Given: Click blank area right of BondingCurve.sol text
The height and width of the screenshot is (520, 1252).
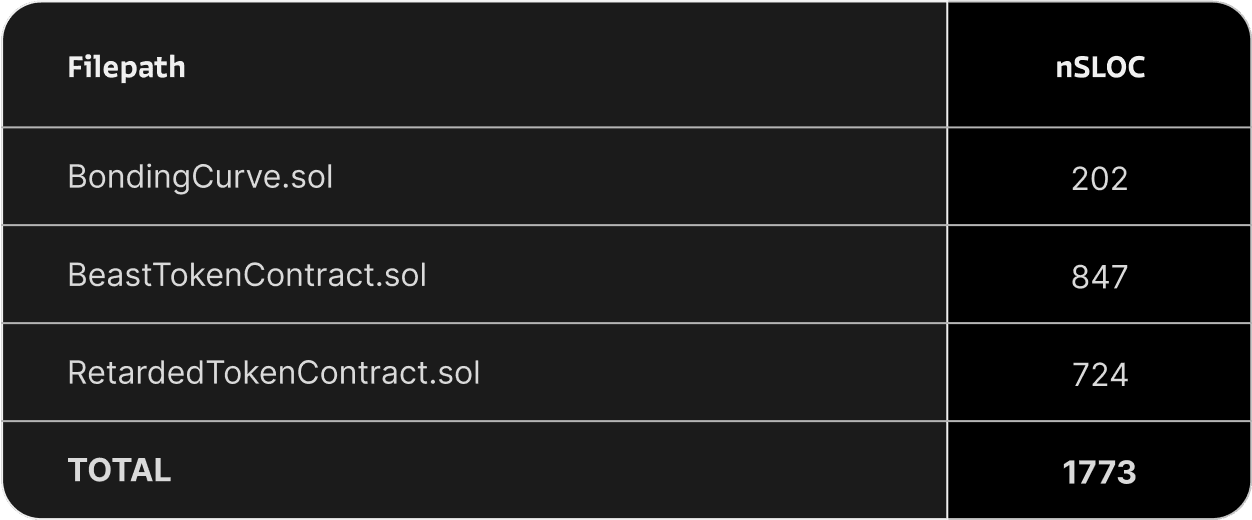Looking at the screenshot, I should [x=640, y=177].
